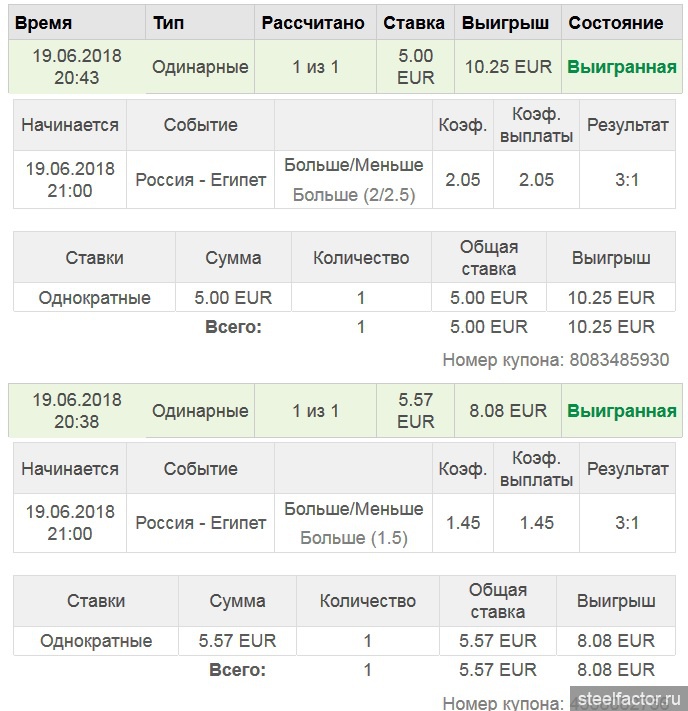Click the 8.08 EUR payout in green row
Viewport: 688px width, 711px height.
click(x=508, y=410)
